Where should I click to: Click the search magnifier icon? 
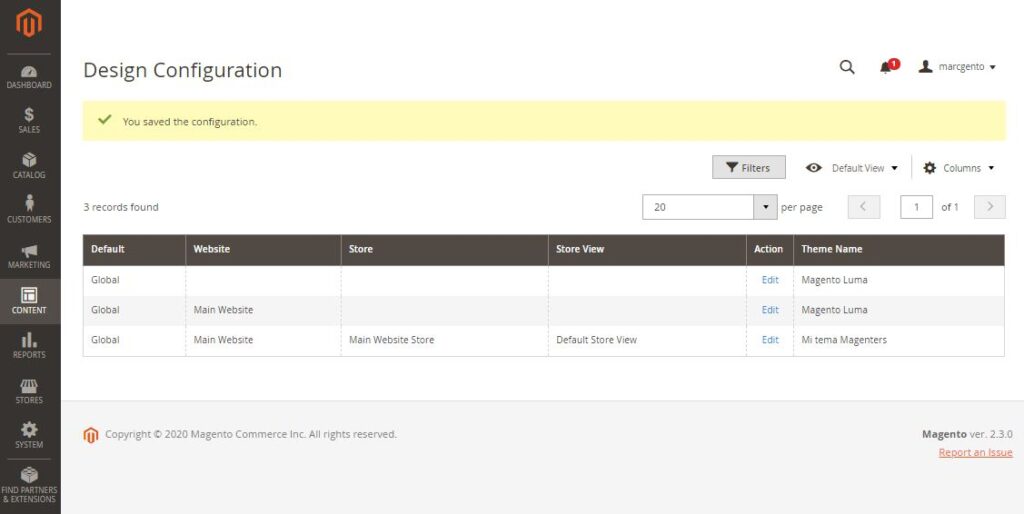[x=847, y=67]
